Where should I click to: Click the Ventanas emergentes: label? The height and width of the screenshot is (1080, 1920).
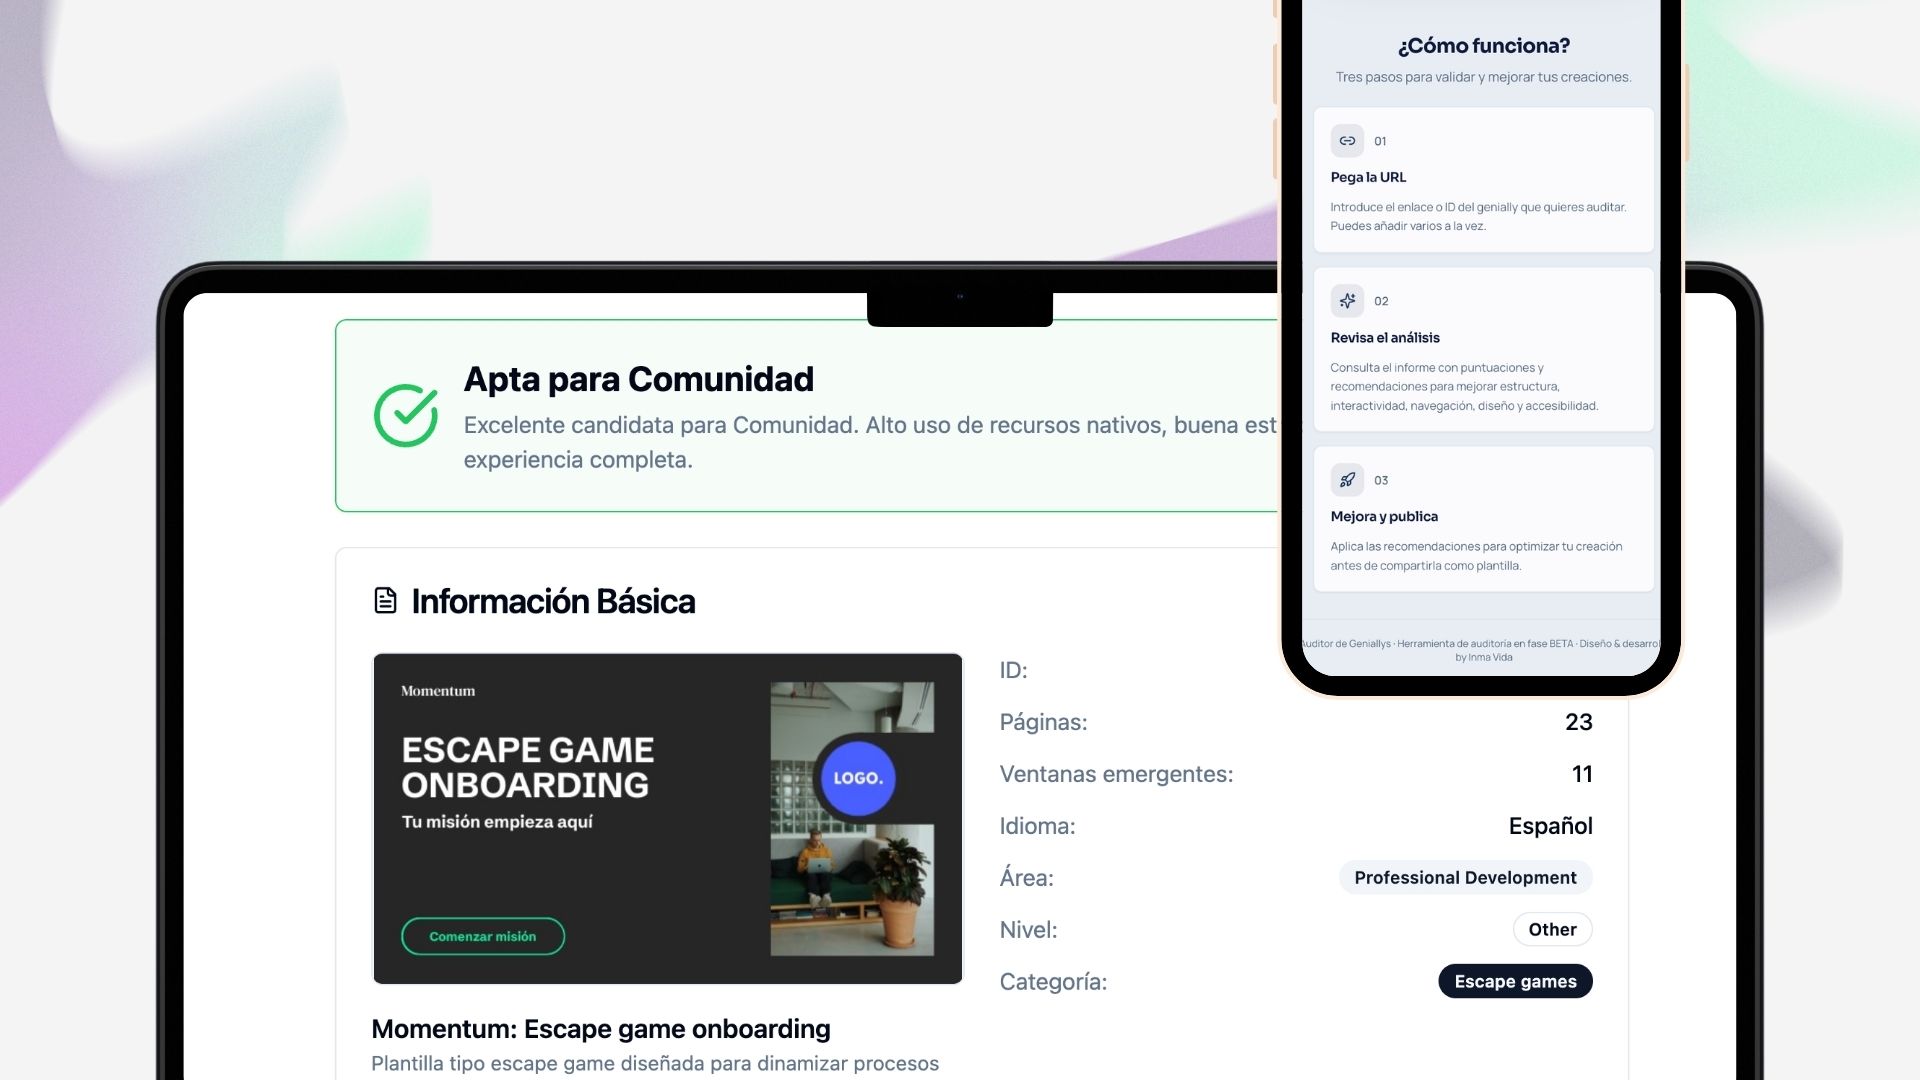(x=1116, y=774)
